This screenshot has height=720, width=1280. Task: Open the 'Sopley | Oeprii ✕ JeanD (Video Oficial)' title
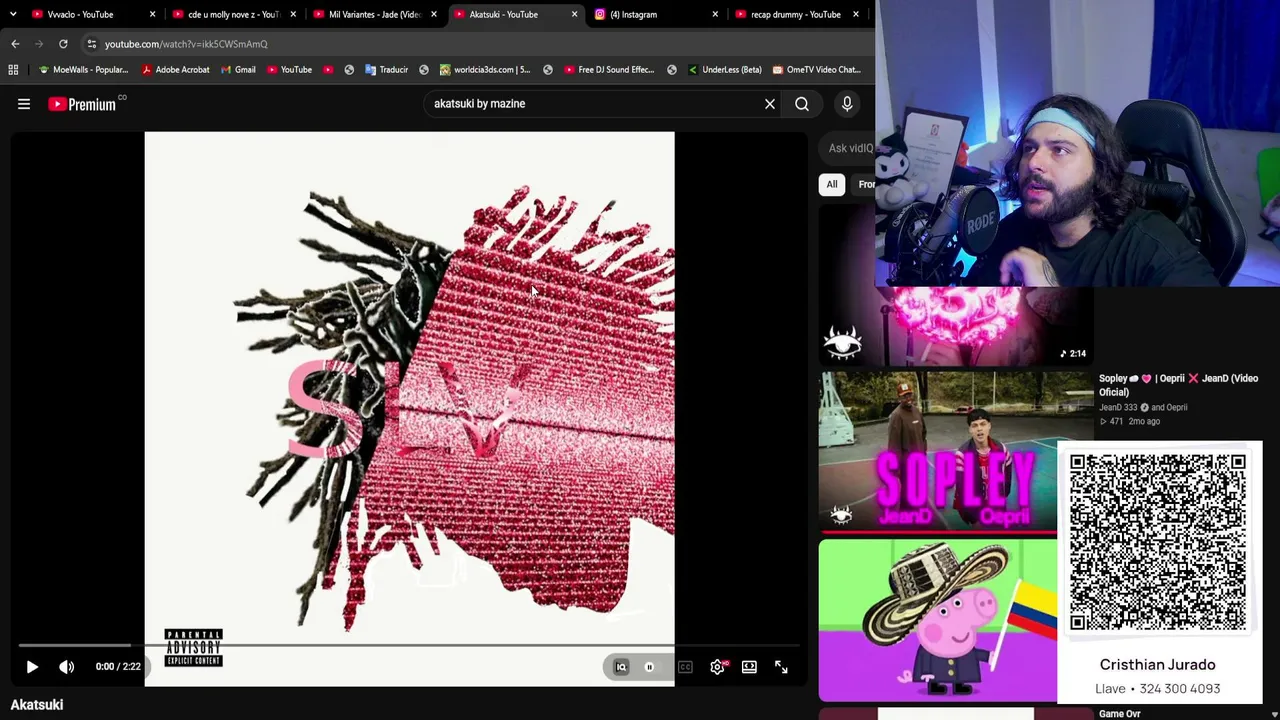[1178, 385]
